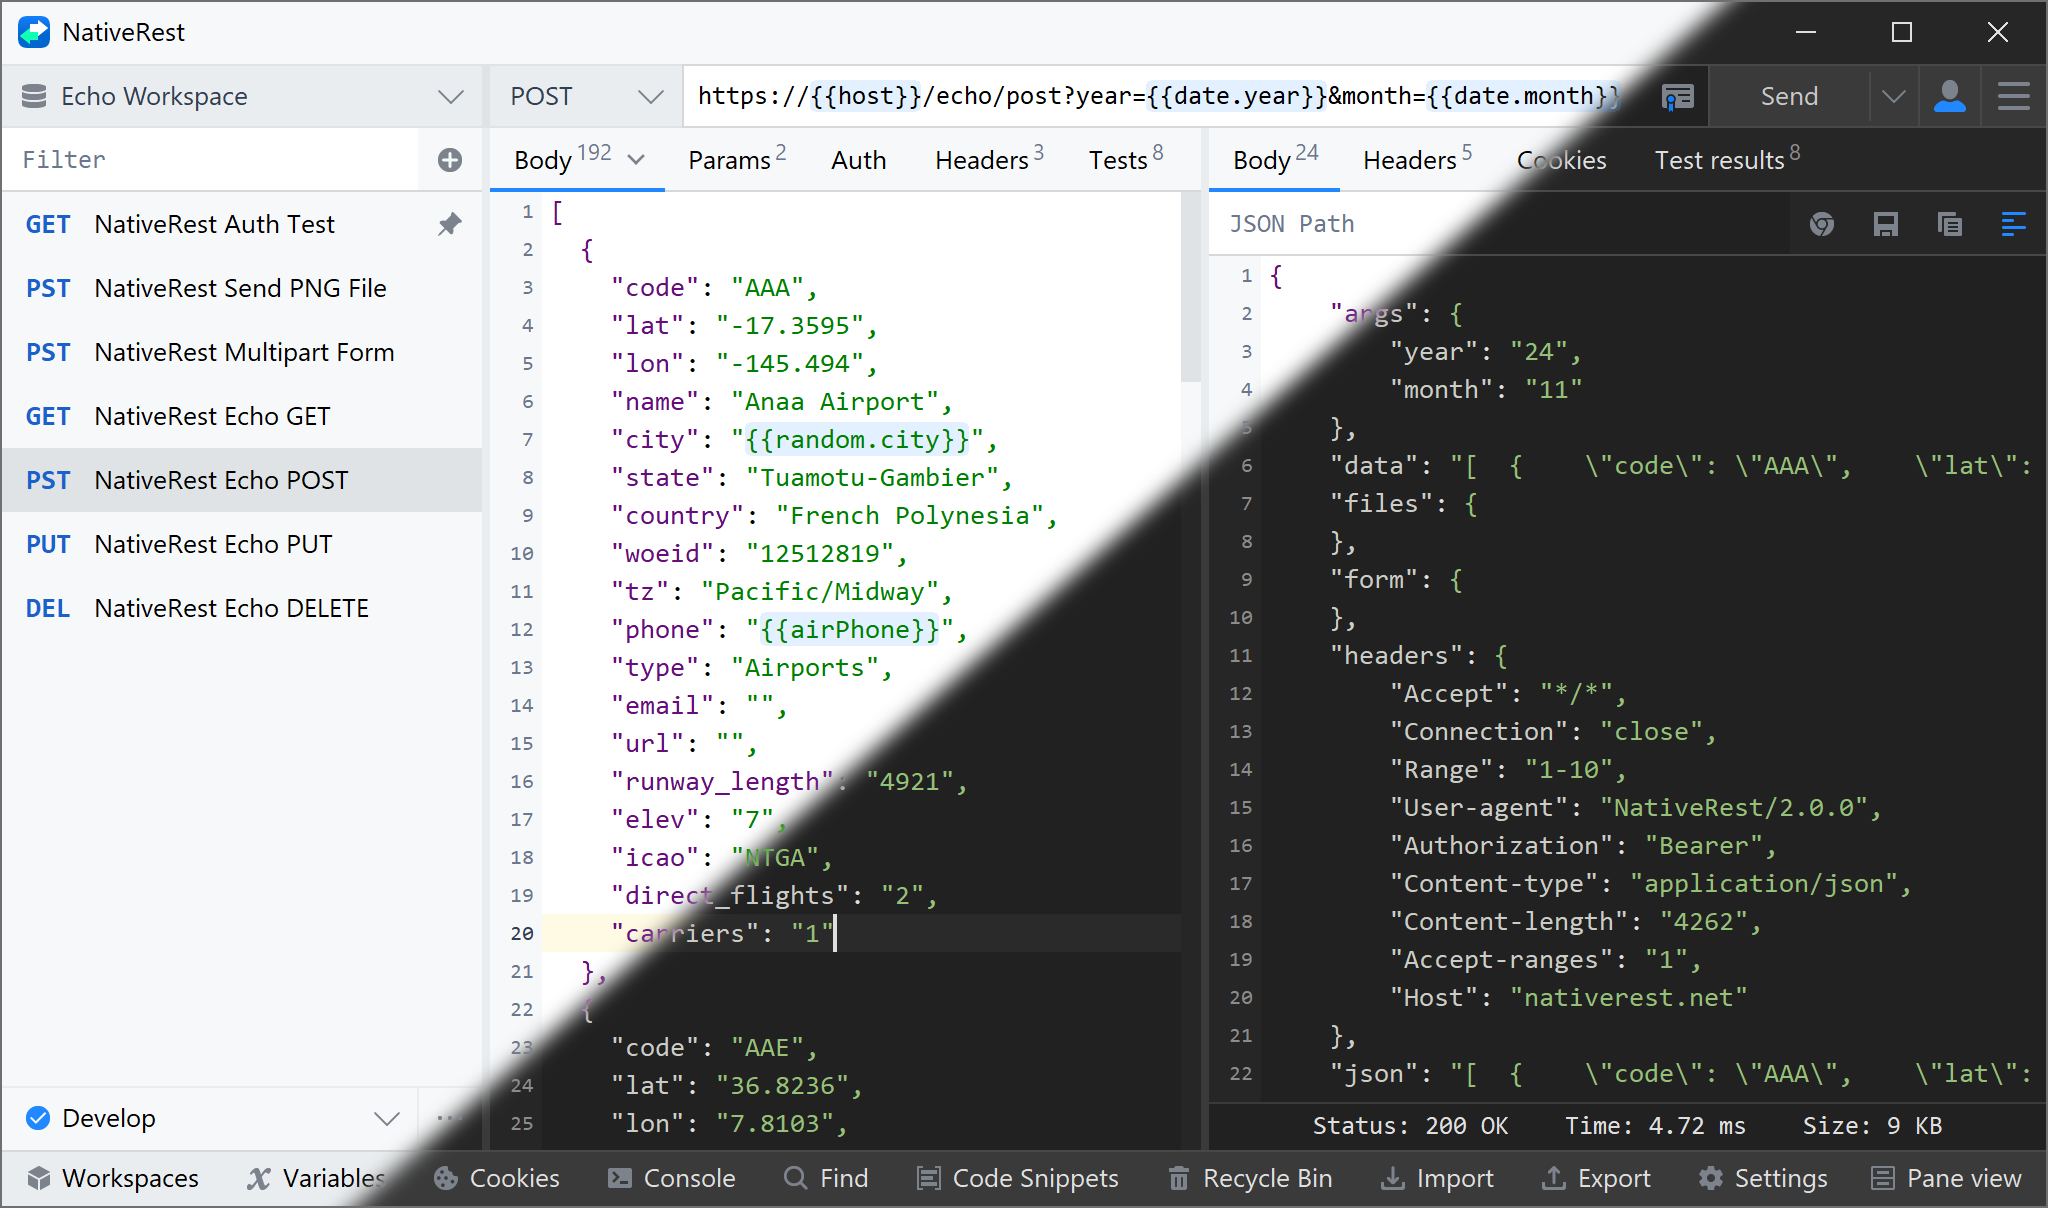
Task: Open the hamburger menu icon
Action: click(2013, 96)
